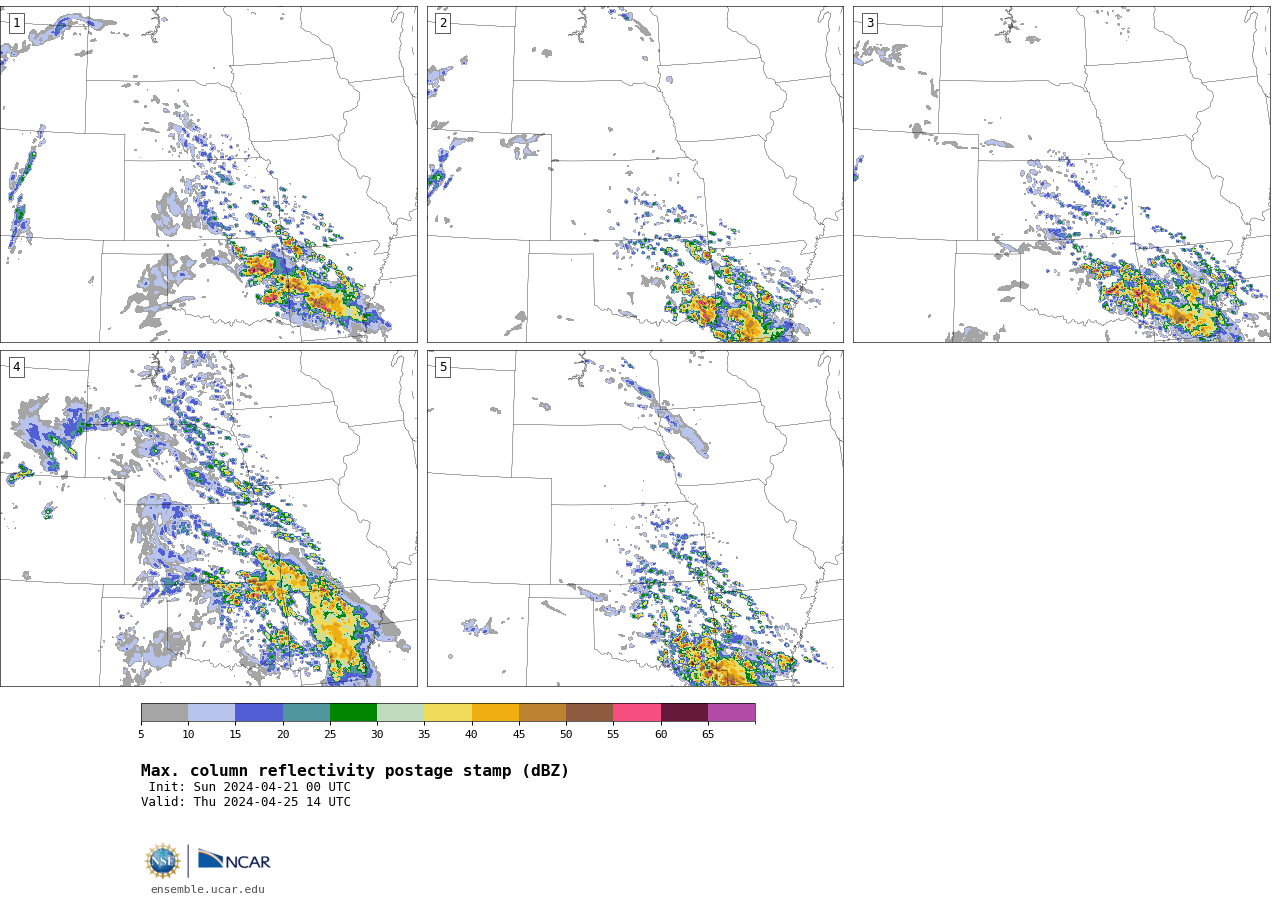Click the blue 15-20 dBZ swatch
The height and width of the screenshot is (901, 1280).
coord(259,712)
